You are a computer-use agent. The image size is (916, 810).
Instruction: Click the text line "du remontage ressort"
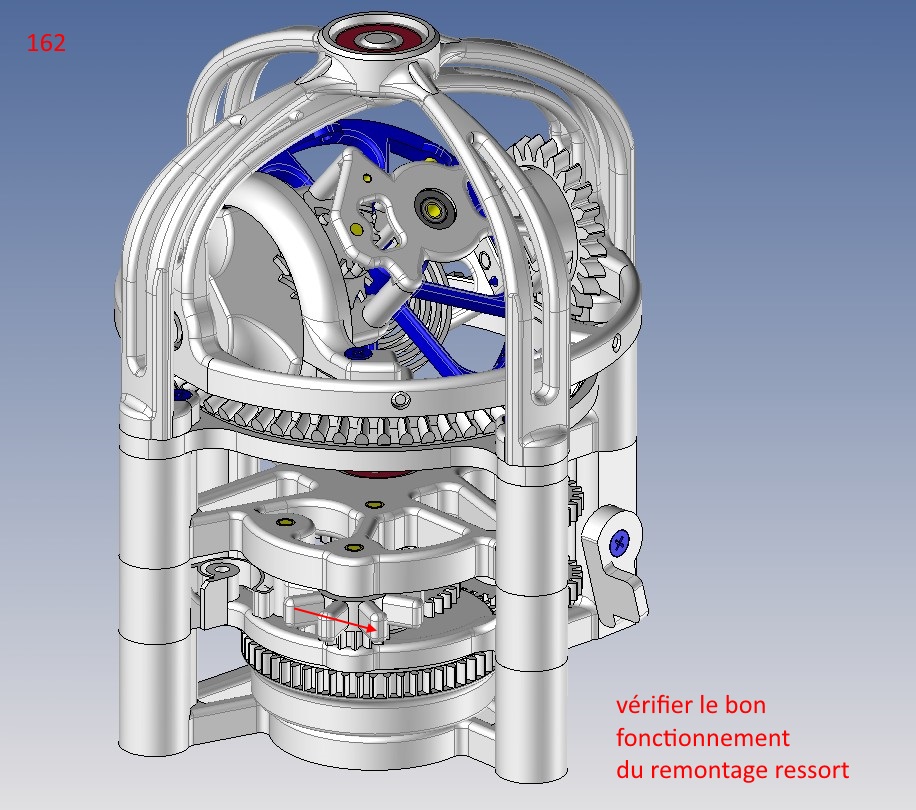733,770
